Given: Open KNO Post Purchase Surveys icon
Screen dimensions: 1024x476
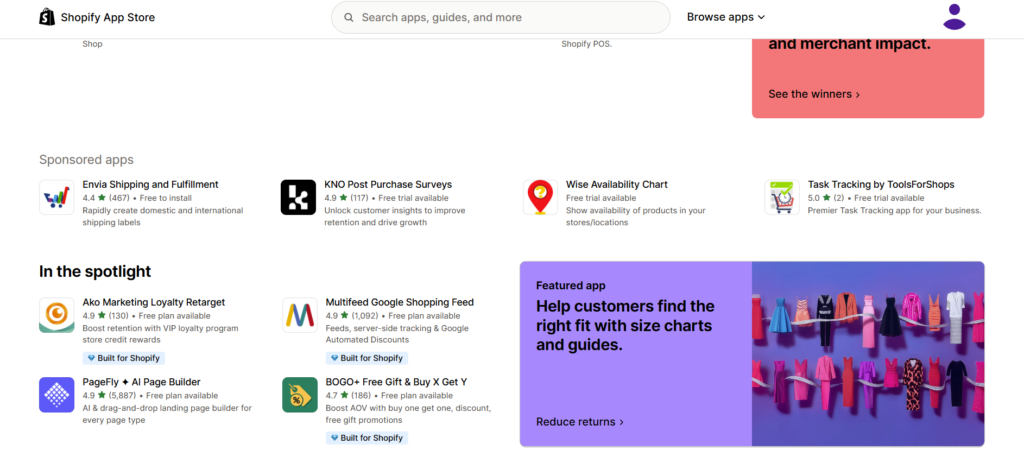Looking at the screenshot, I should click(298, 197).
